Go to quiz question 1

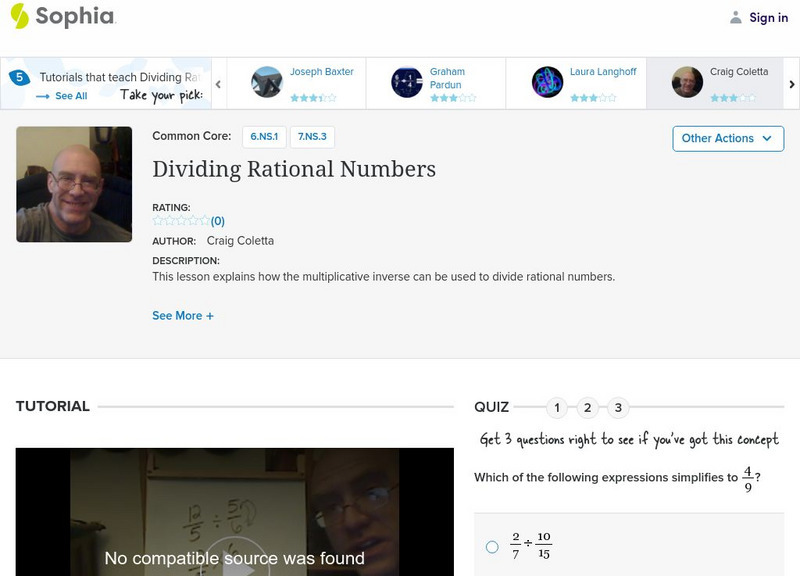click(557, 407)
